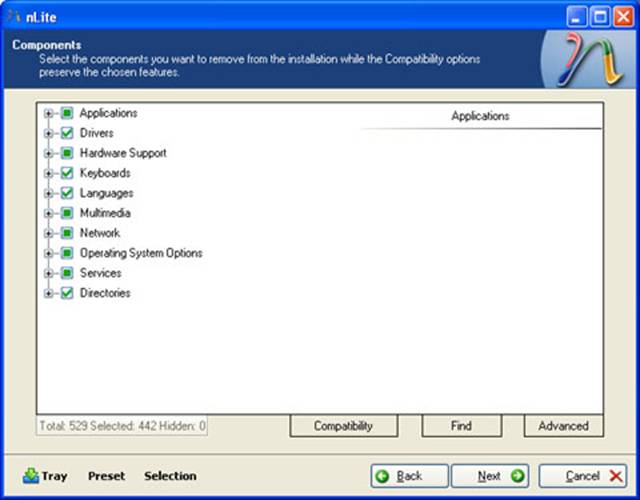
Task: Click the red X icon on Cancel
Action: point(615,476)
